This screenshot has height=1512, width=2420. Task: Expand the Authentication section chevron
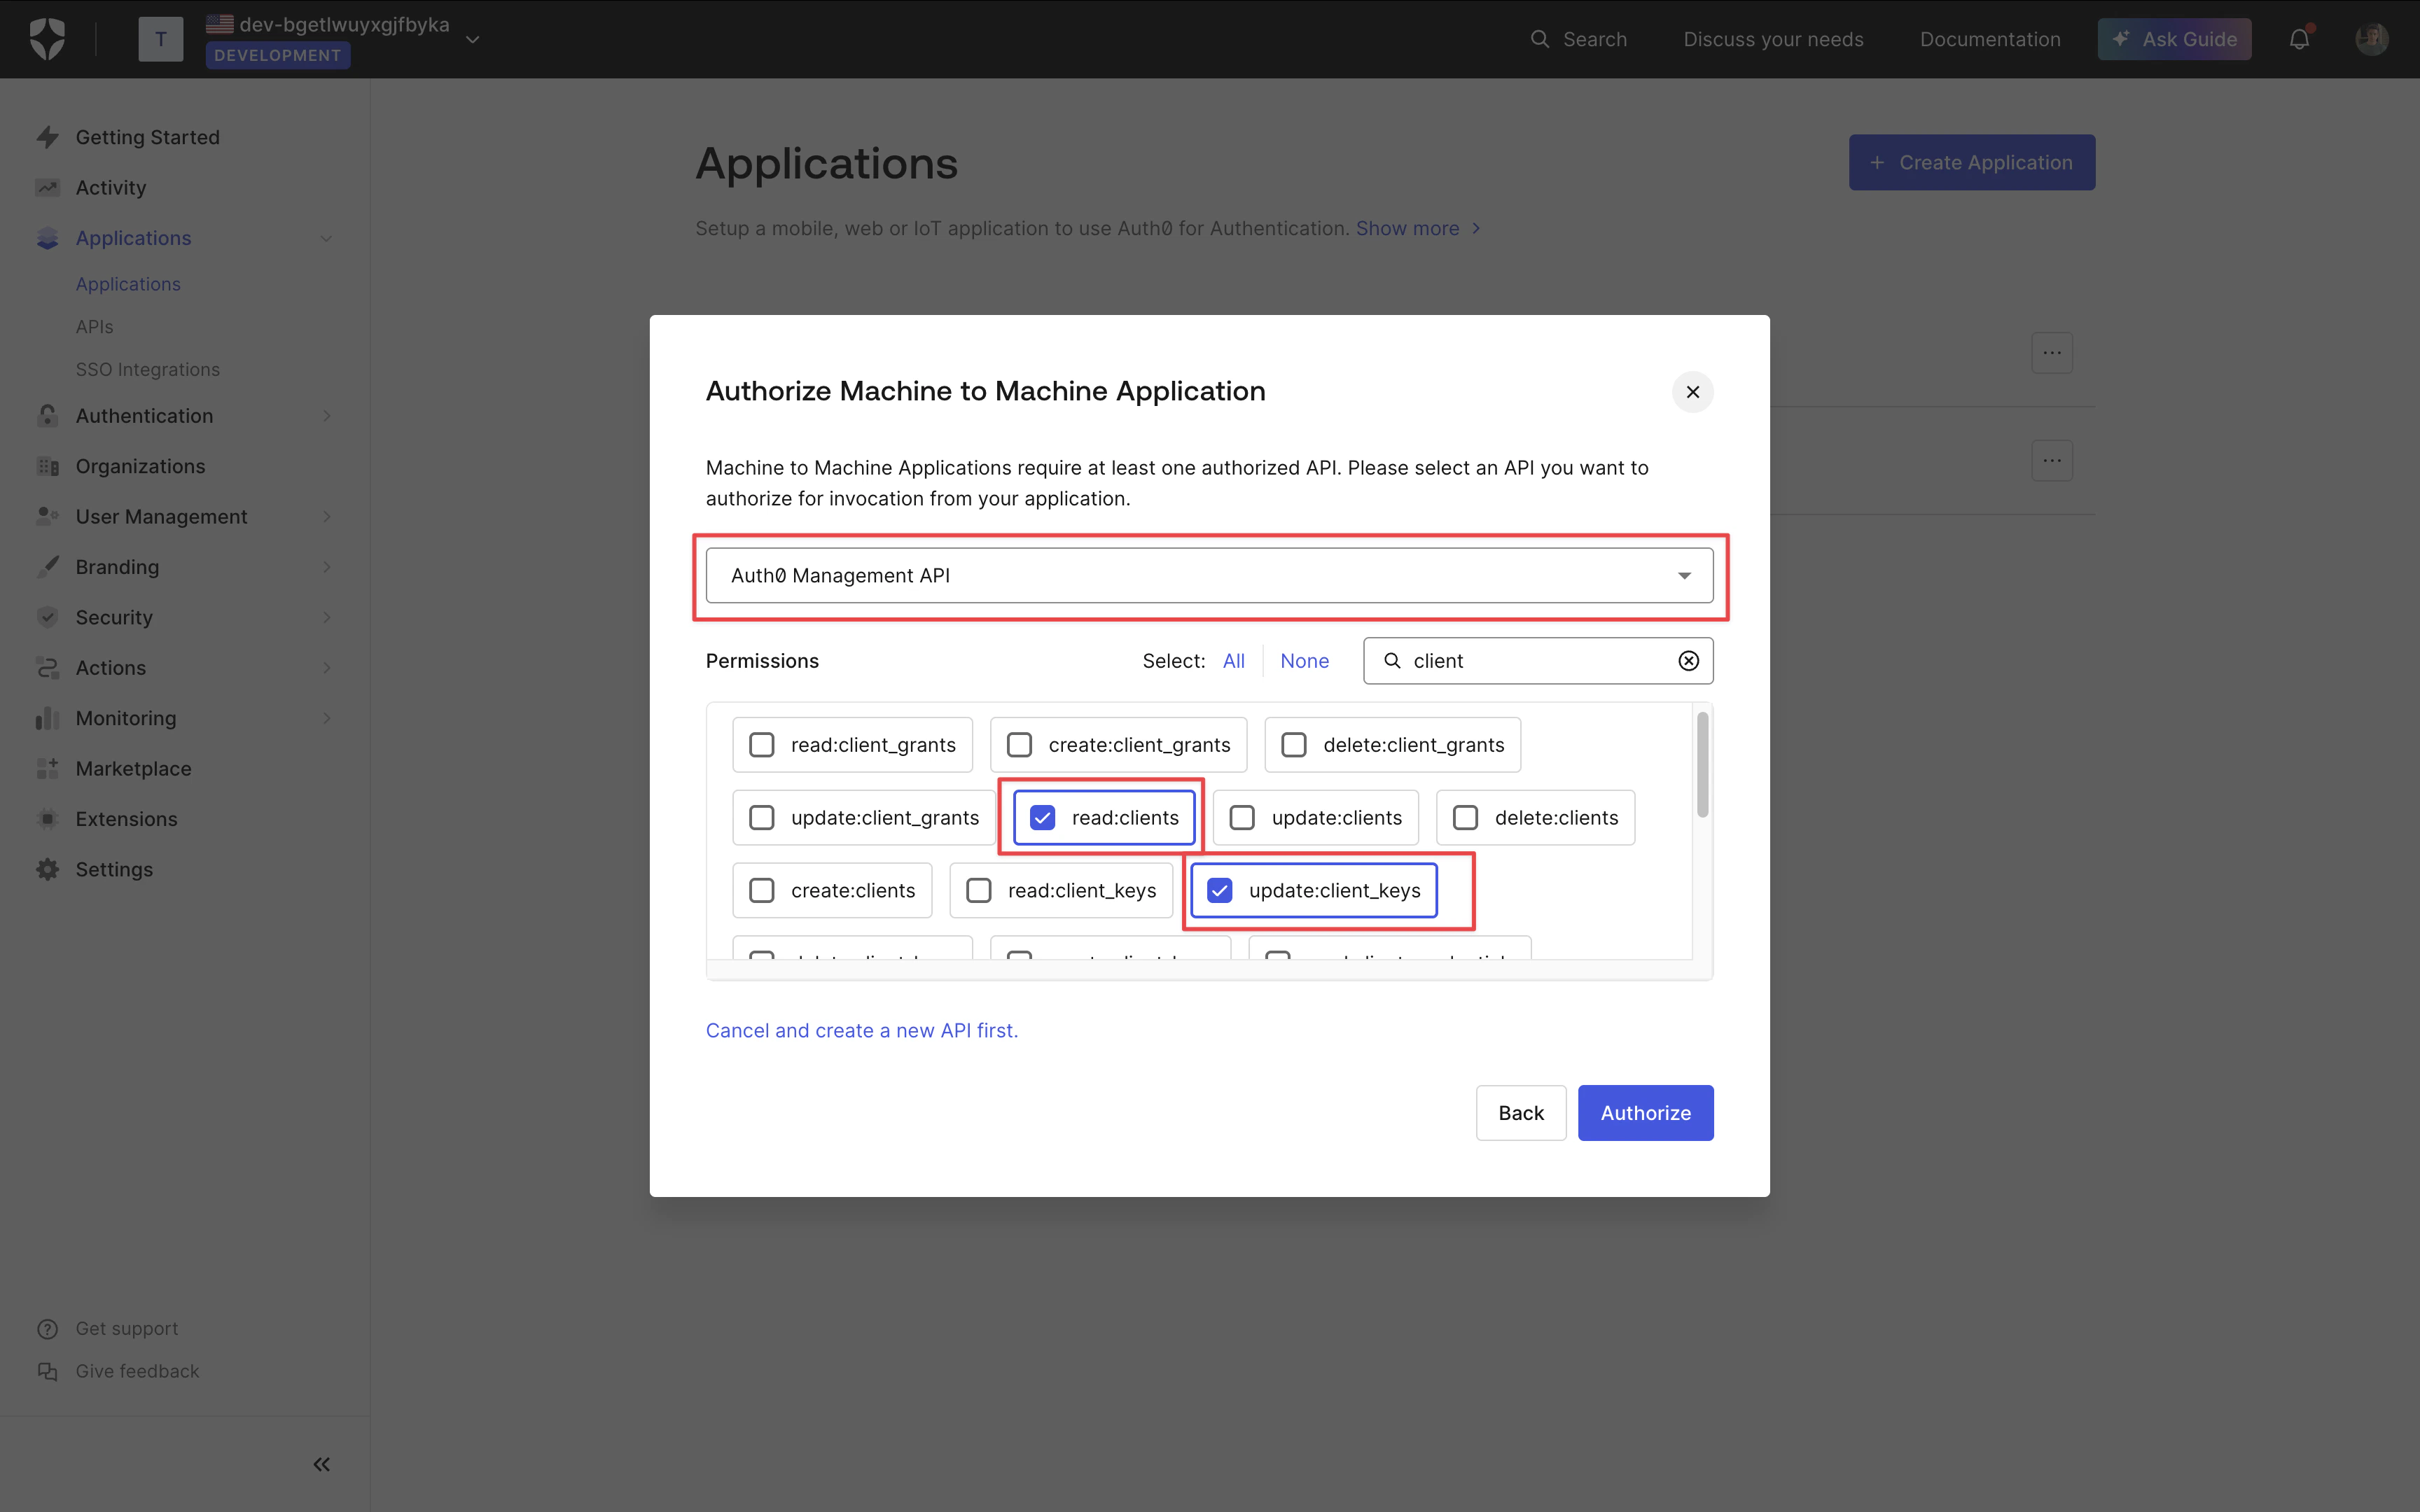click(x=326, y=416)
